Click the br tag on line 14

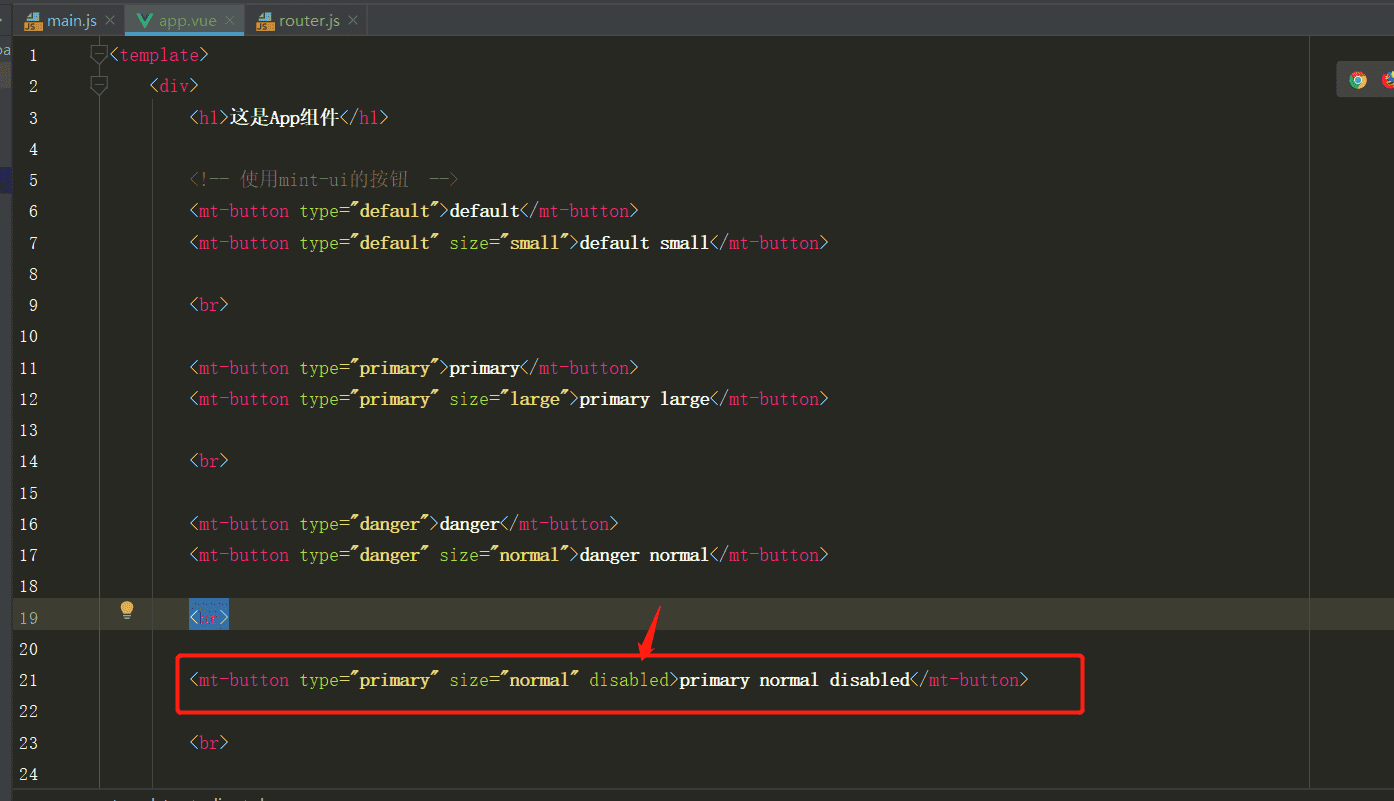(209, 461)
